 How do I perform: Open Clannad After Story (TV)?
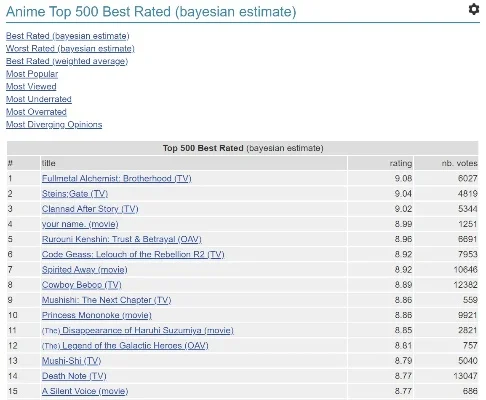[x=90, y=209]
